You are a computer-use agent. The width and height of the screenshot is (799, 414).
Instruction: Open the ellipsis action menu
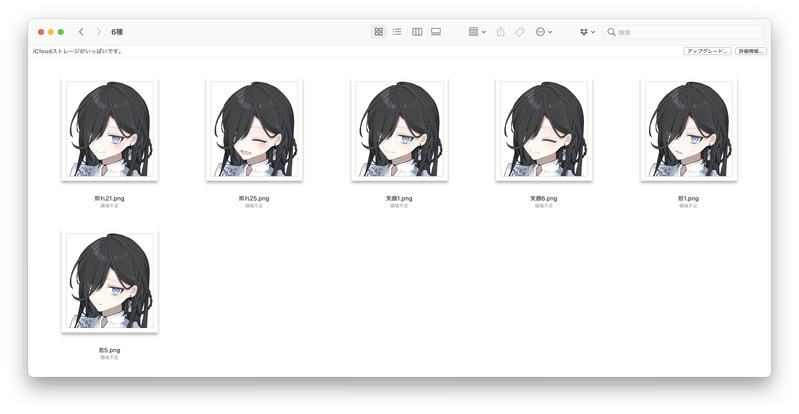coord(544,32)
